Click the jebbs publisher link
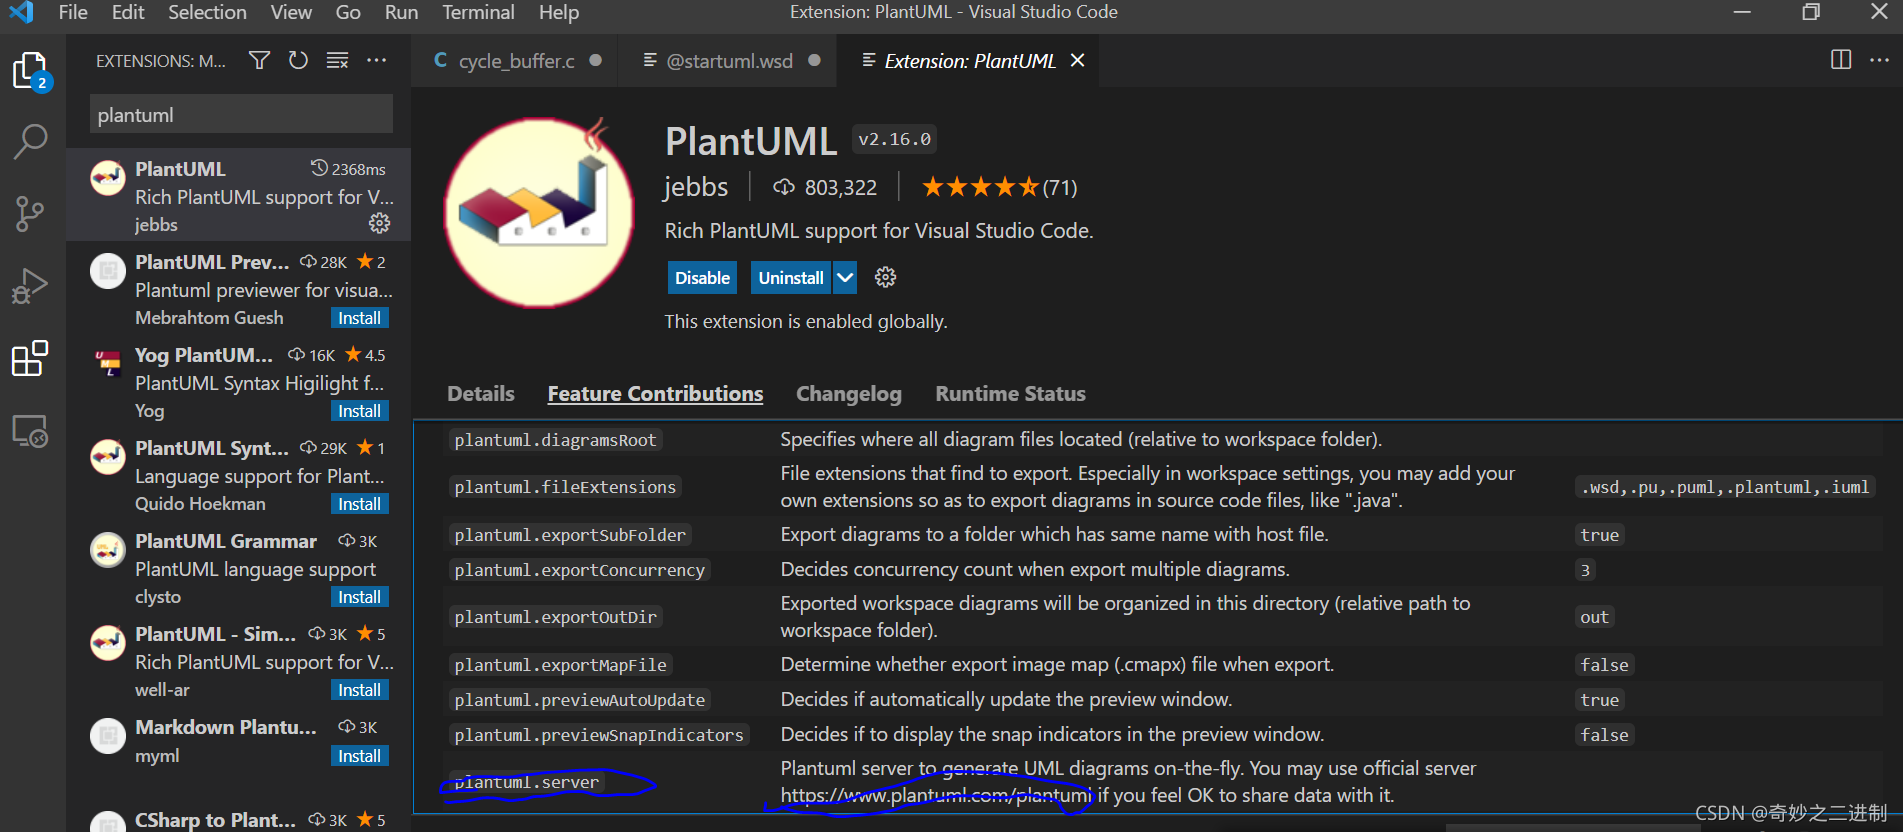 coord(696,187)
